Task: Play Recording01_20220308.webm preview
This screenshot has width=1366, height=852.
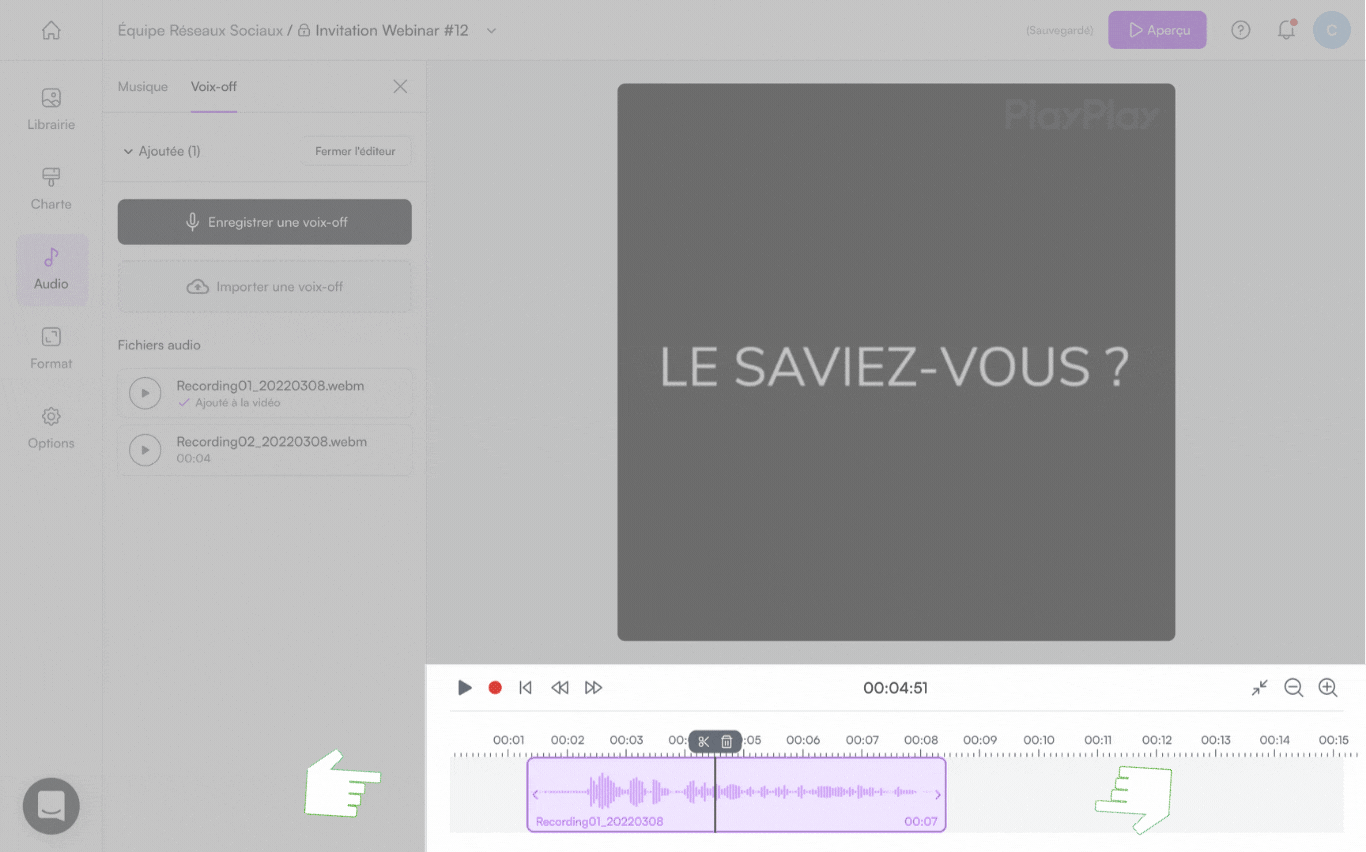Action: (145, 393)
